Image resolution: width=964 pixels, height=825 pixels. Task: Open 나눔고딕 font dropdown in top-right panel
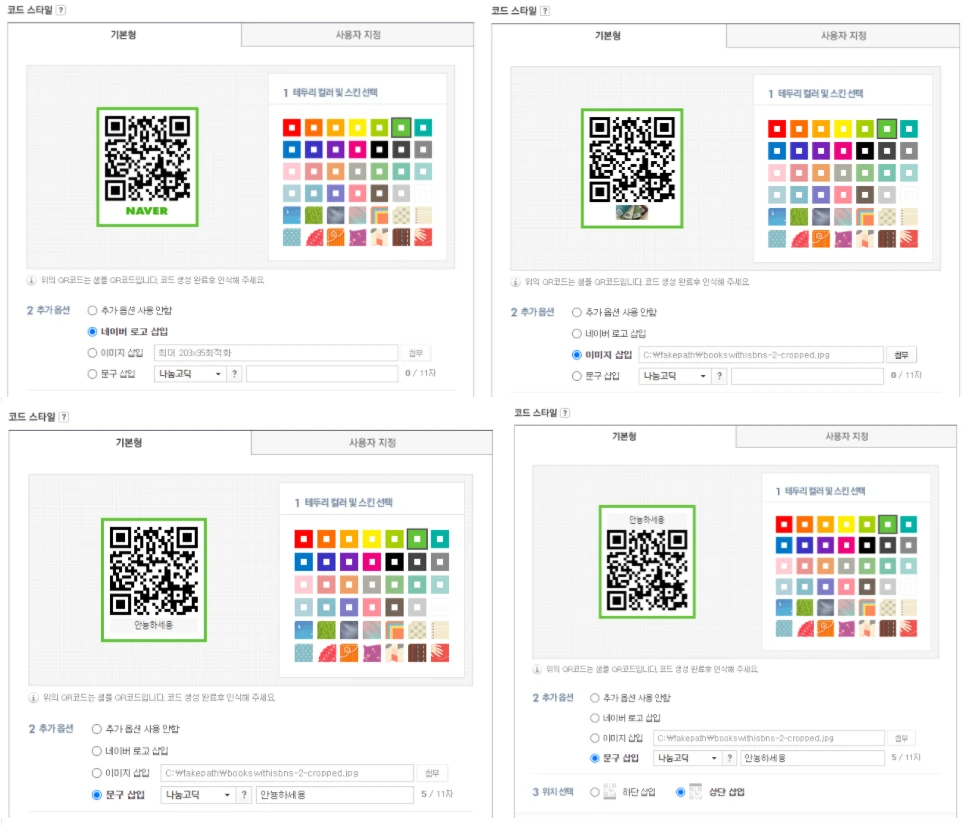coord(675,376)
